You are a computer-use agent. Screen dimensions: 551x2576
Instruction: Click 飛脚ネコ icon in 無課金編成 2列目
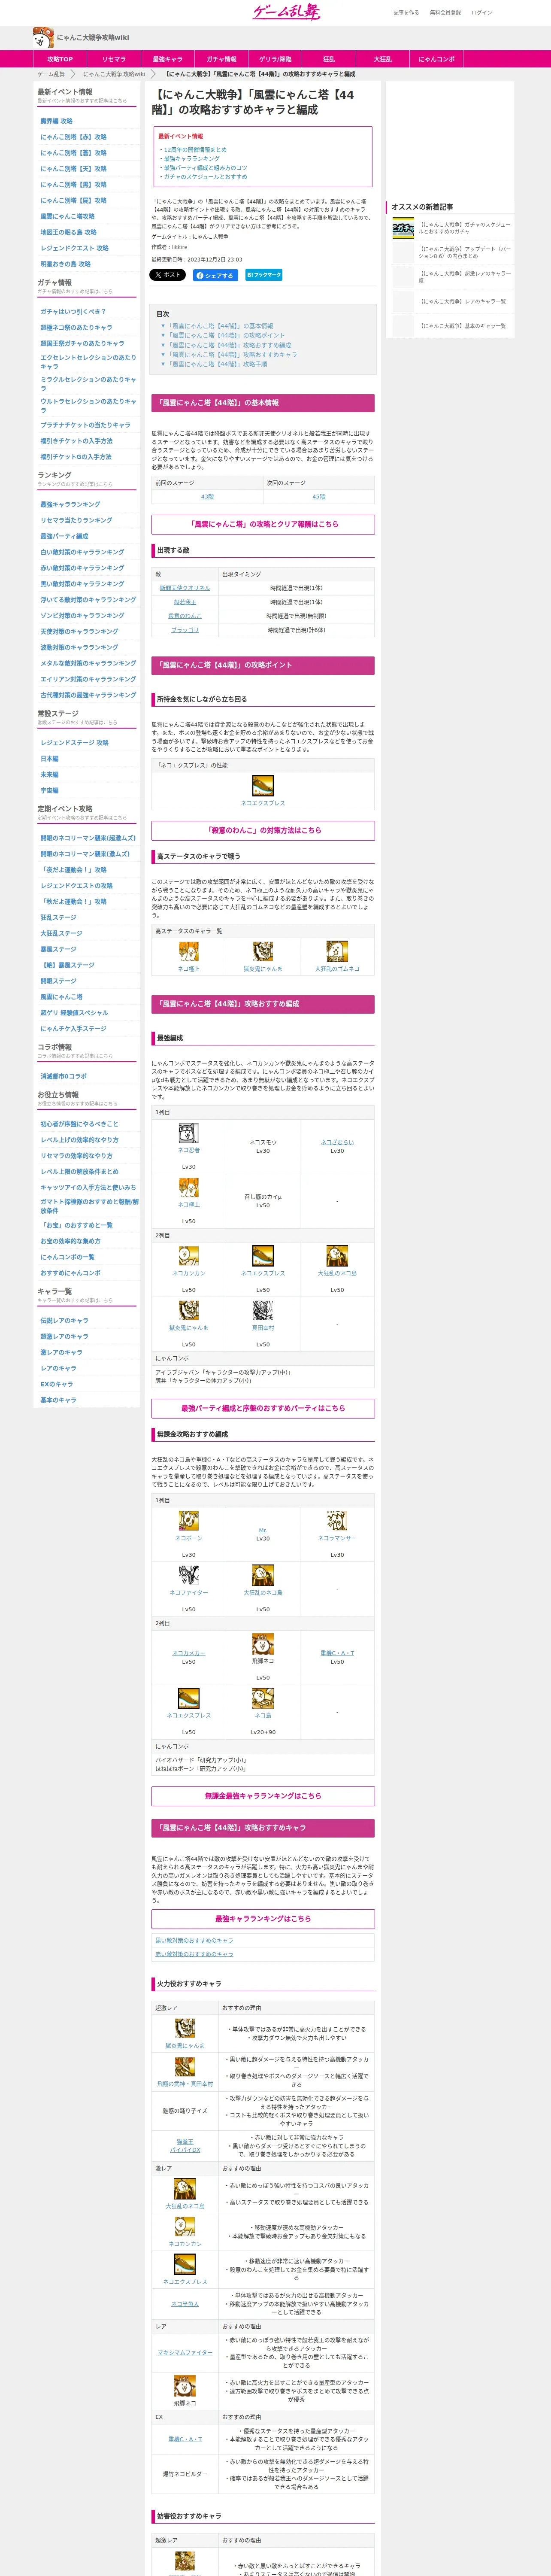point(263,1643)
